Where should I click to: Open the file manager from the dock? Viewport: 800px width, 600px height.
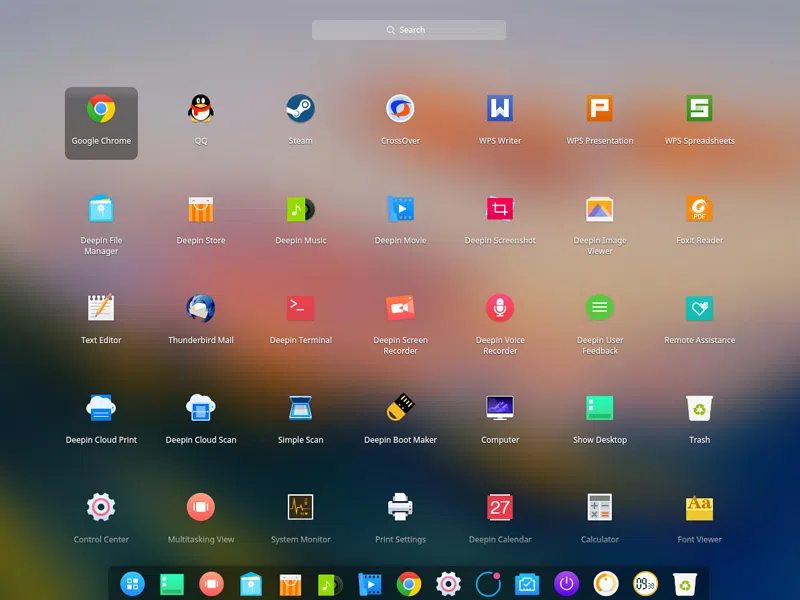point(251,584)
